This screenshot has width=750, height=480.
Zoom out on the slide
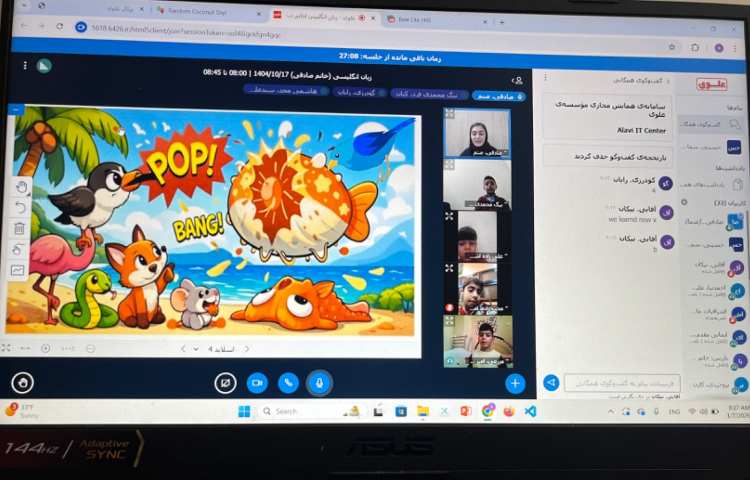[x=91, y=349]
